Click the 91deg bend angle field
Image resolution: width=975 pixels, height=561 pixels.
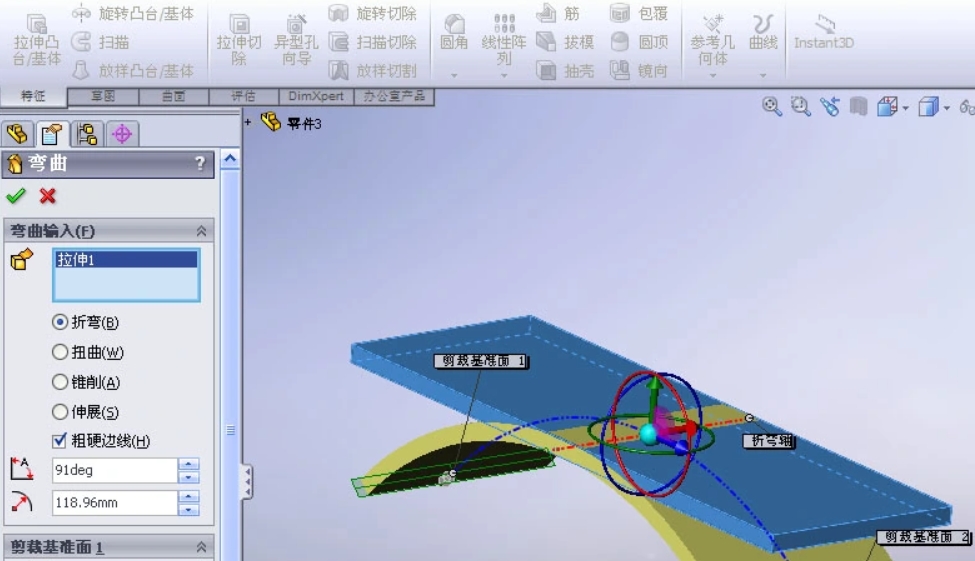click(114, 470)
